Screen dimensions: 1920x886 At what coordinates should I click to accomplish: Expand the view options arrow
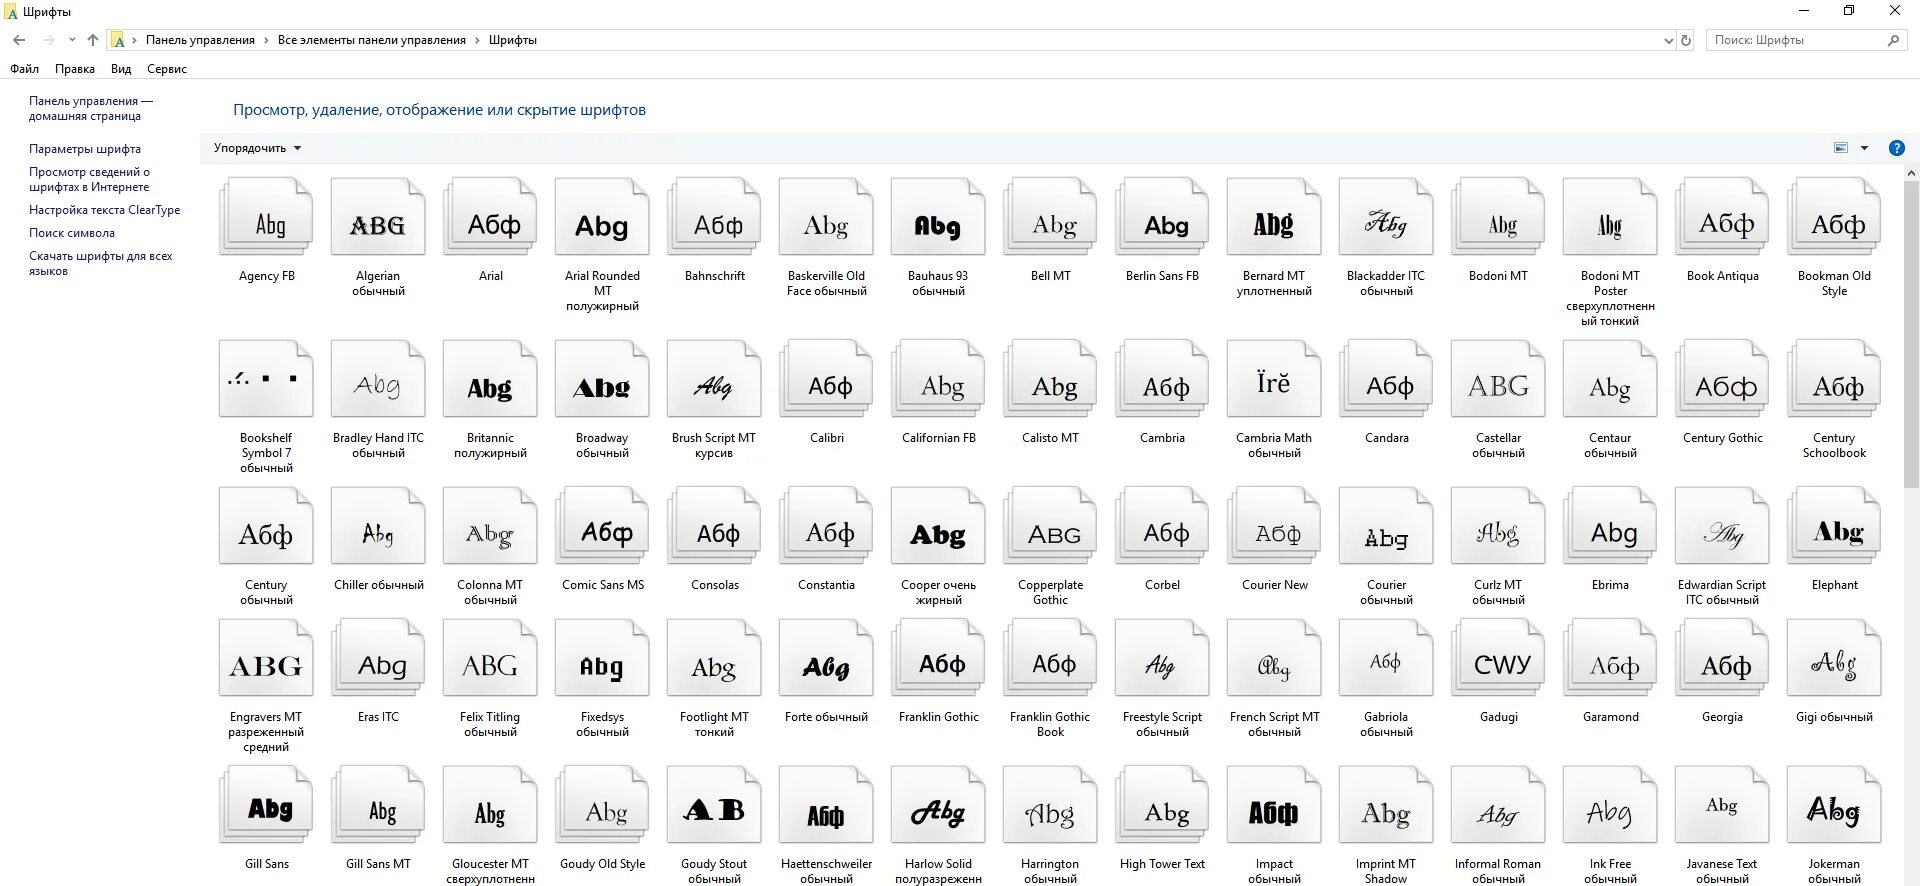[1864, 148]
